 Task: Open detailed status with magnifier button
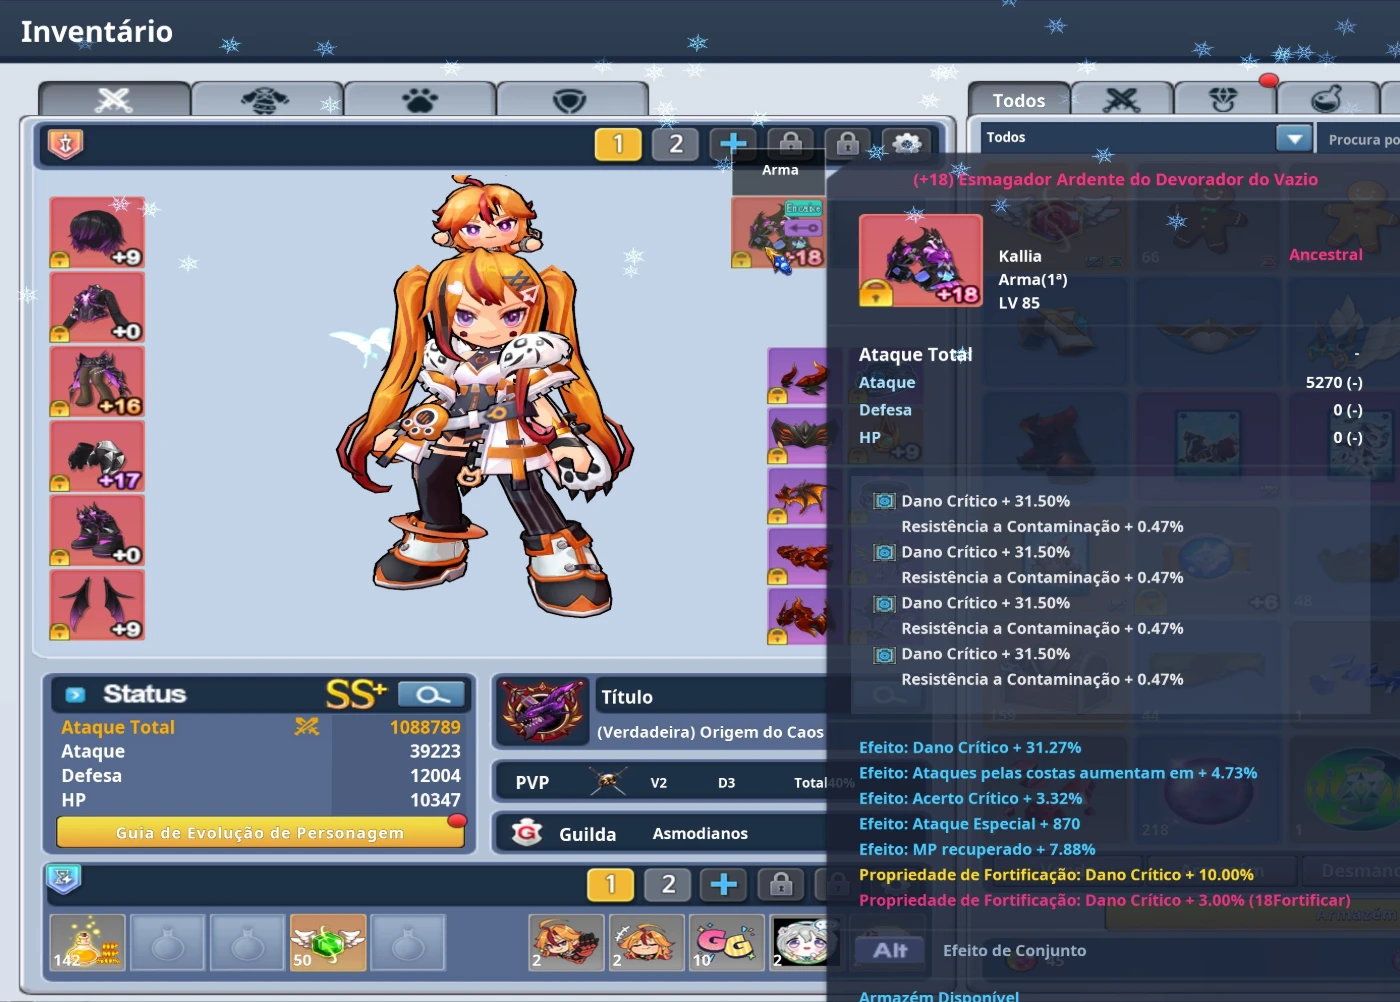[x=432, y=694]
